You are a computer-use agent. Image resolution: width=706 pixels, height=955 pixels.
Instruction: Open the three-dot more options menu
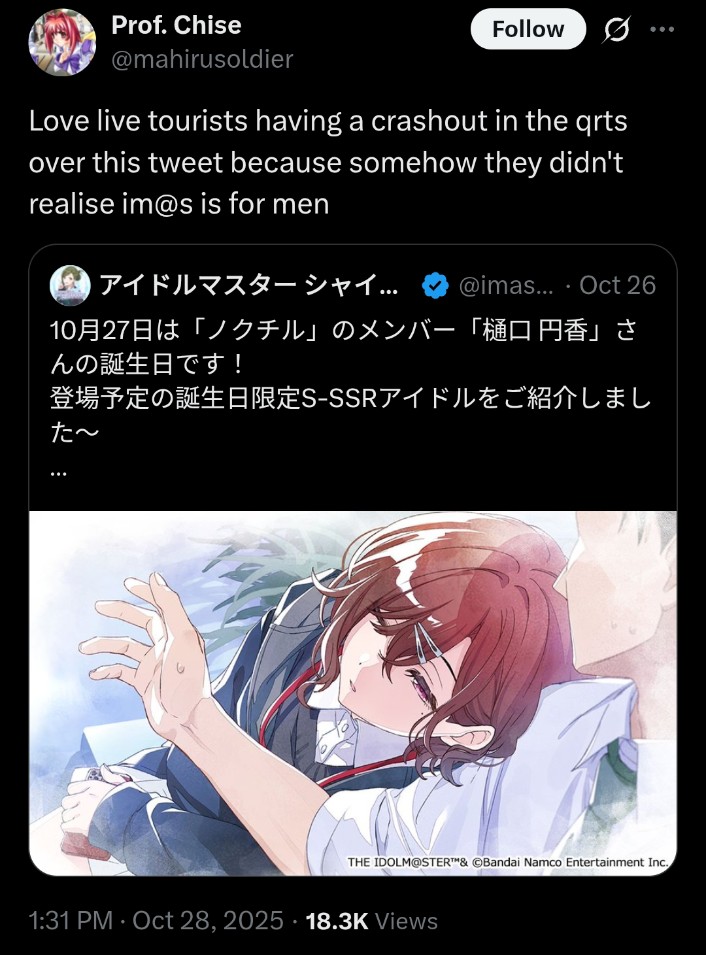[663, 29]
